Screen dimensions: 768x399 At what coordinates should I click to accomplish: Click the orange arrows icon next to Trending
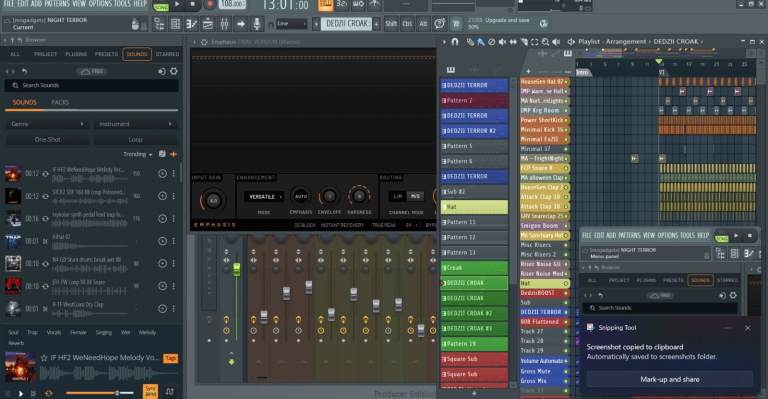(173, 154)
